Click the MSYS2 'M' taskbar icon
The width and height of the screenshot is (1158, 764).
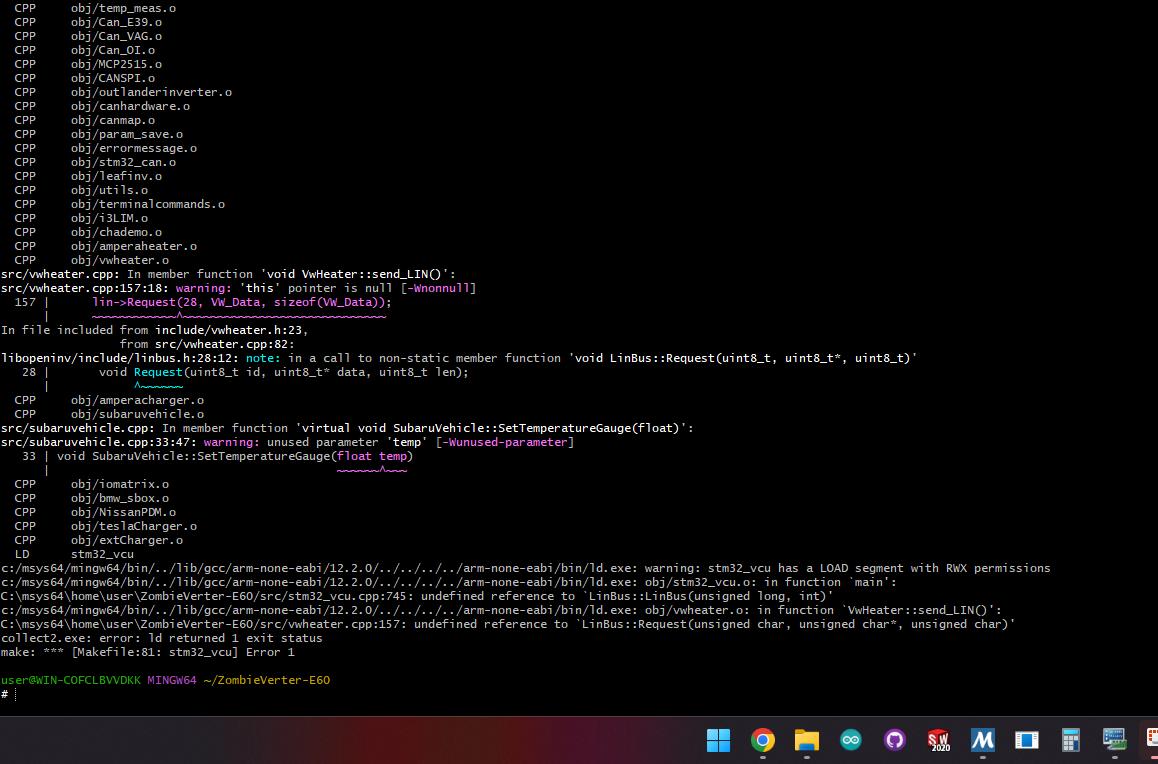coord(982,740)
